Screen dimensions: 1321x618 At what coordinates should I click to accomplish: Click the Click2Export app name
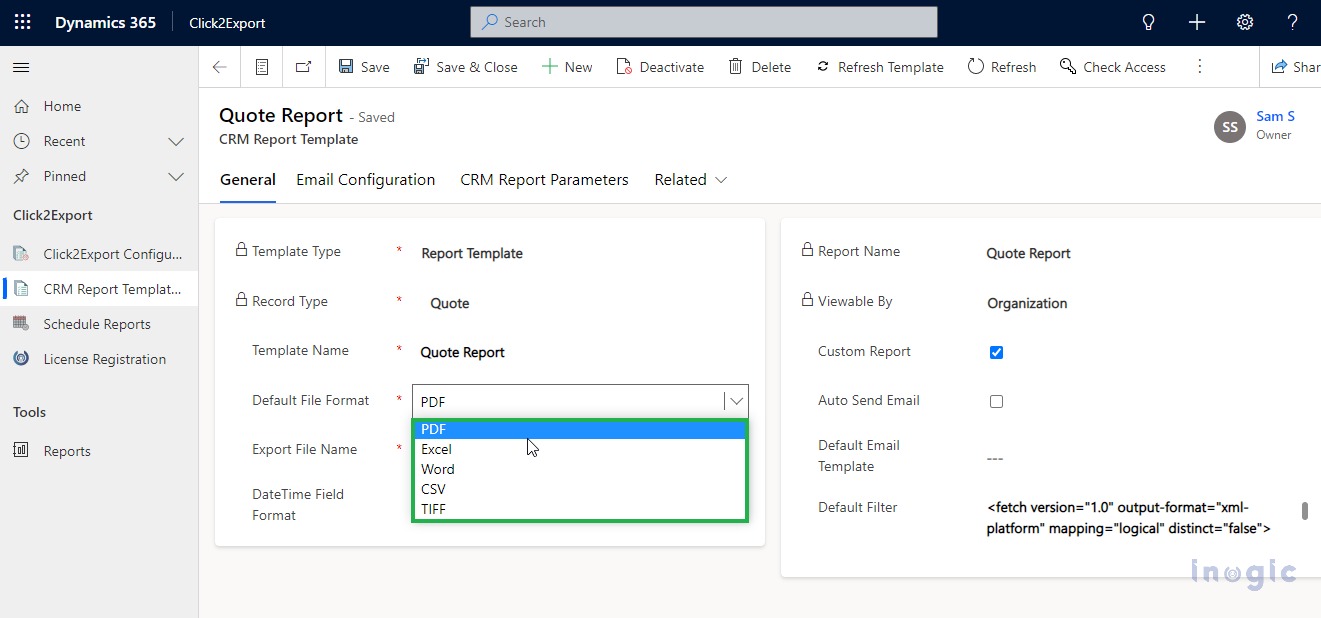[x=228, y=22]
